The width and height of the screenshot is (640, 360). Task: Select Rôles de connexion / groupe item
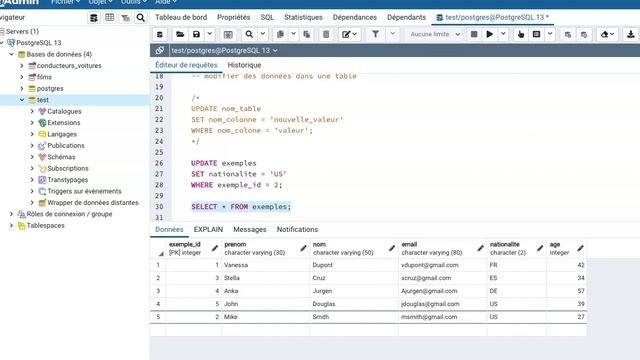tap(69, 214)
